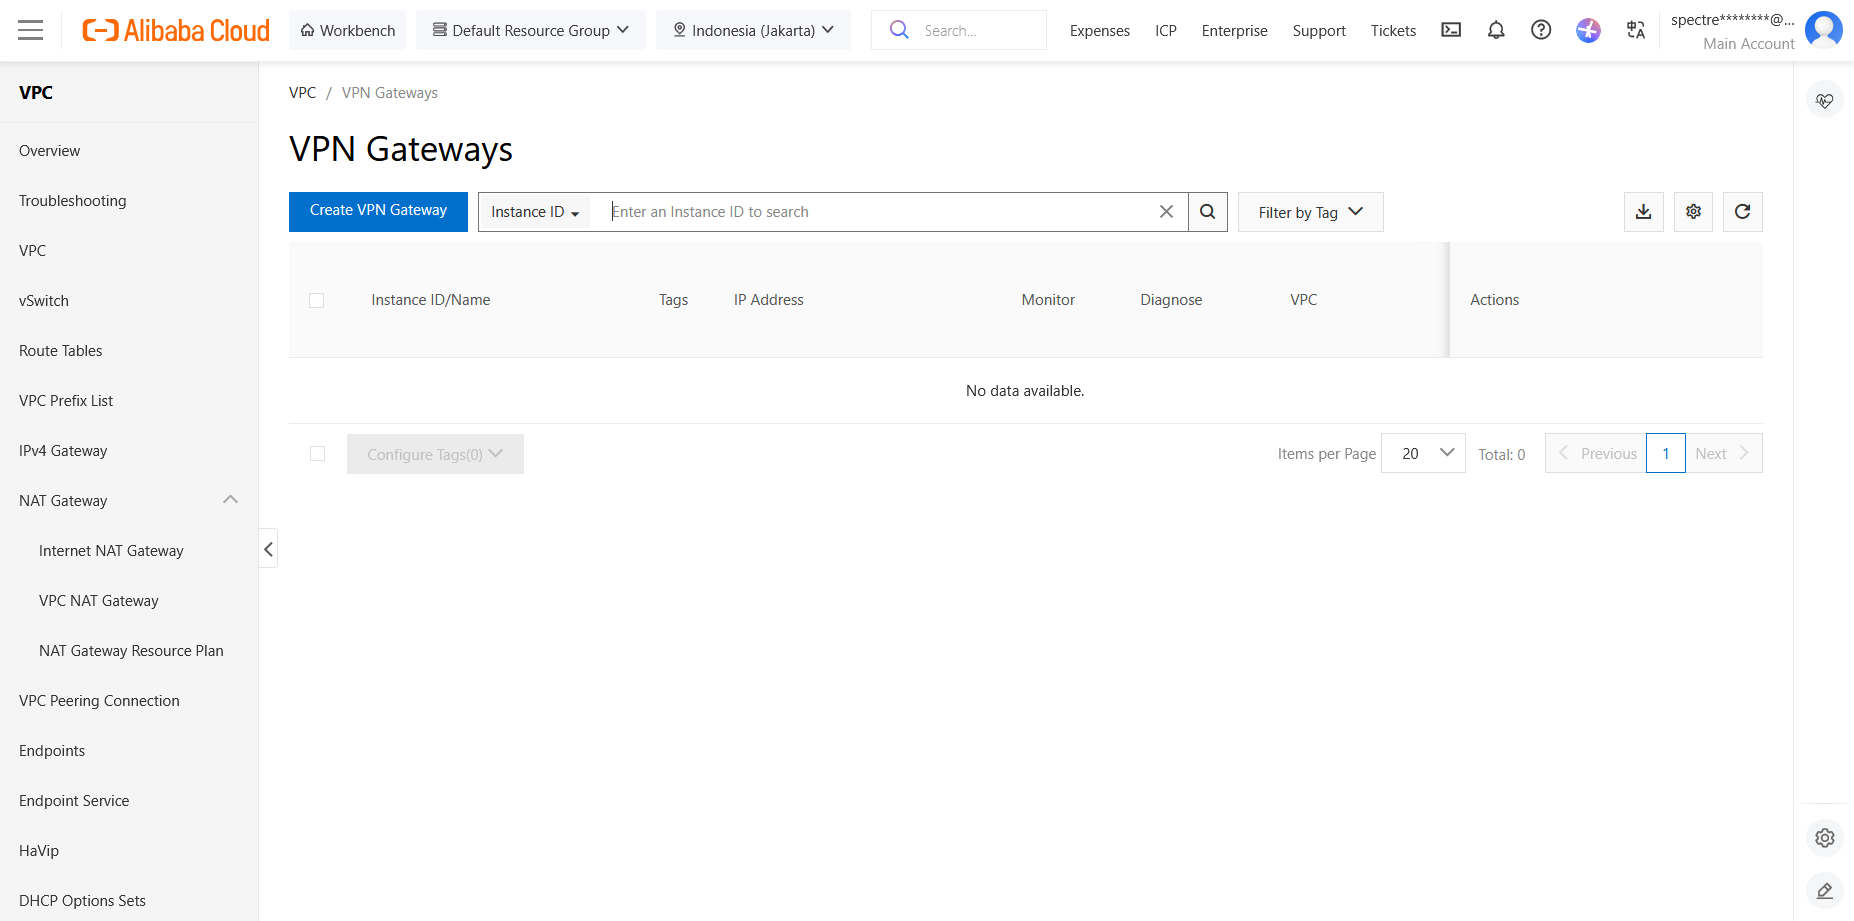Open the notifications bell
1854x921 pixels.
[x=1495, y=30]
